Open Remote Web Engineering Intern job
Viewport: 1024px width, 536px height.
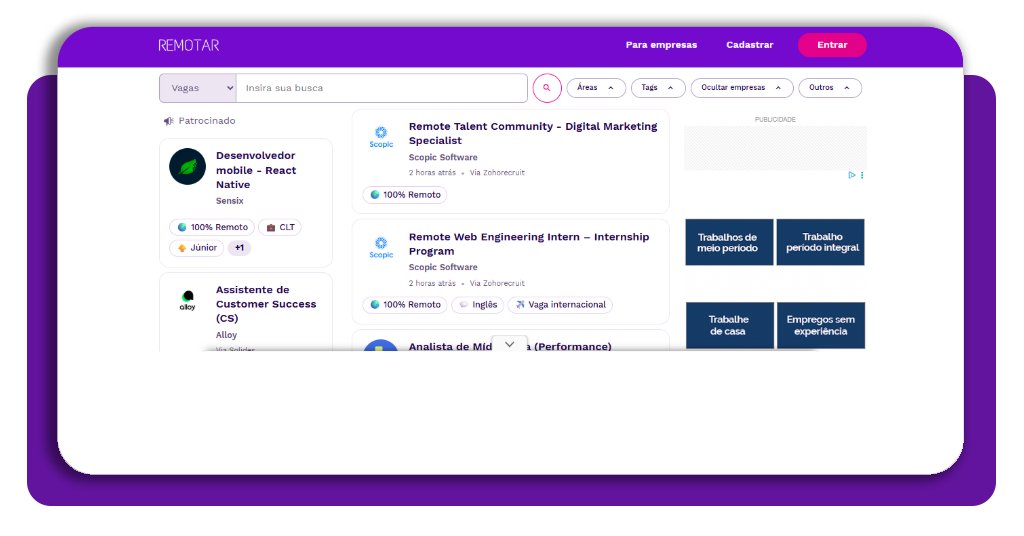click(529, 244)
